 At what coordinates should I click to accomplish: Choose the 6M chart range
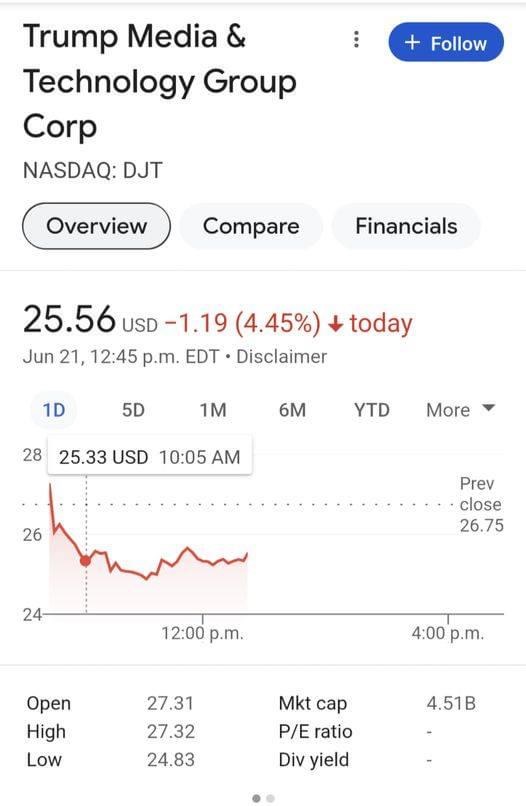tap(292, 410)
